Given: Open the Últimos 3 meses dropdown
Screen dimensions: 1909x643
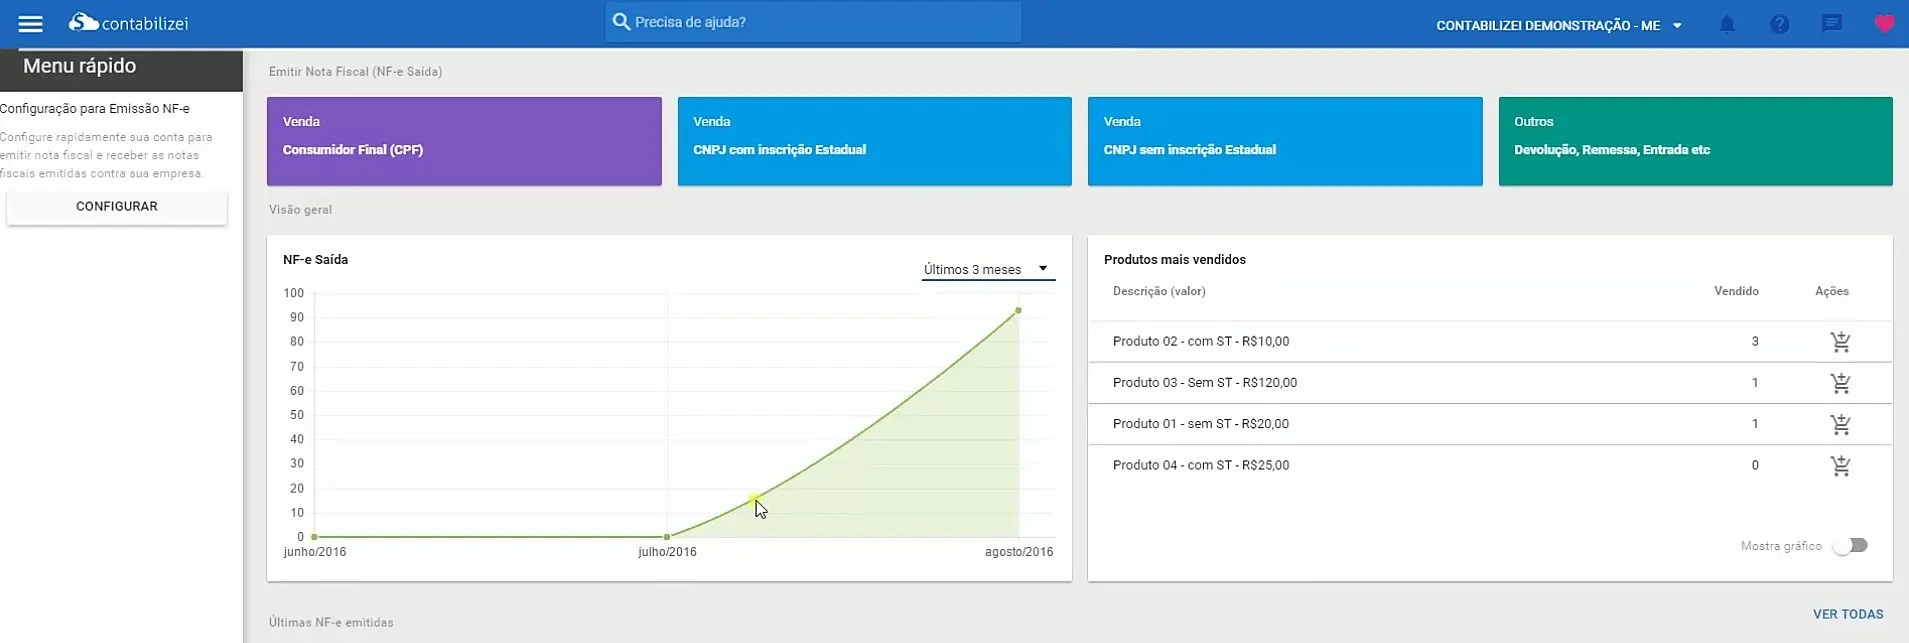Looking at the screenshot, I should (x=987, y=269).
